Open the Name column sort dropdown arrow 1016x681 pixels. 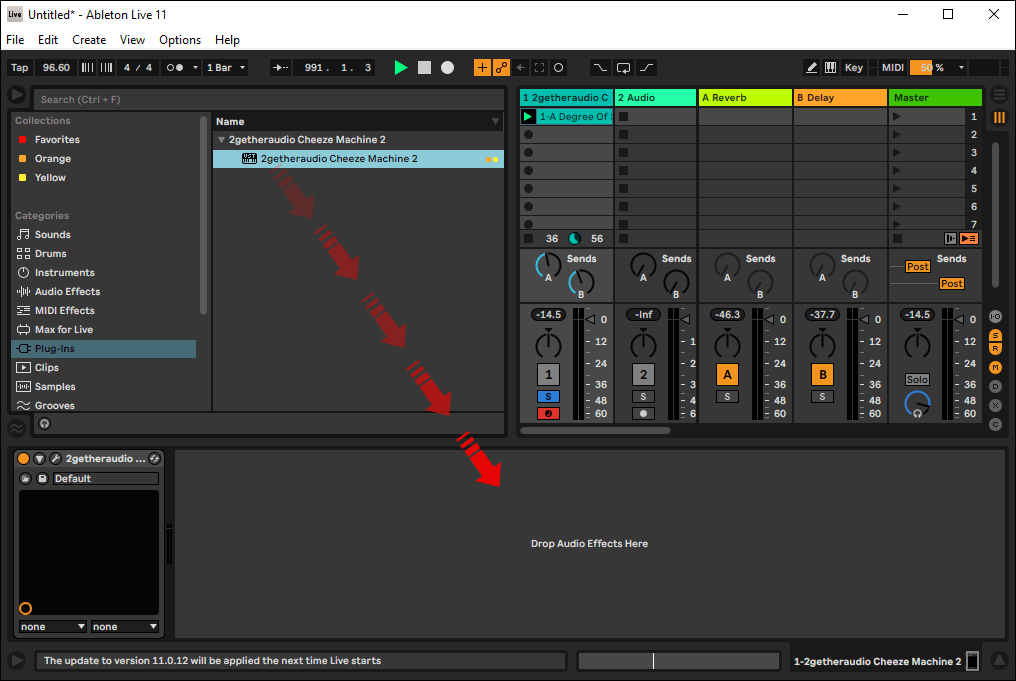pos(495,121)
